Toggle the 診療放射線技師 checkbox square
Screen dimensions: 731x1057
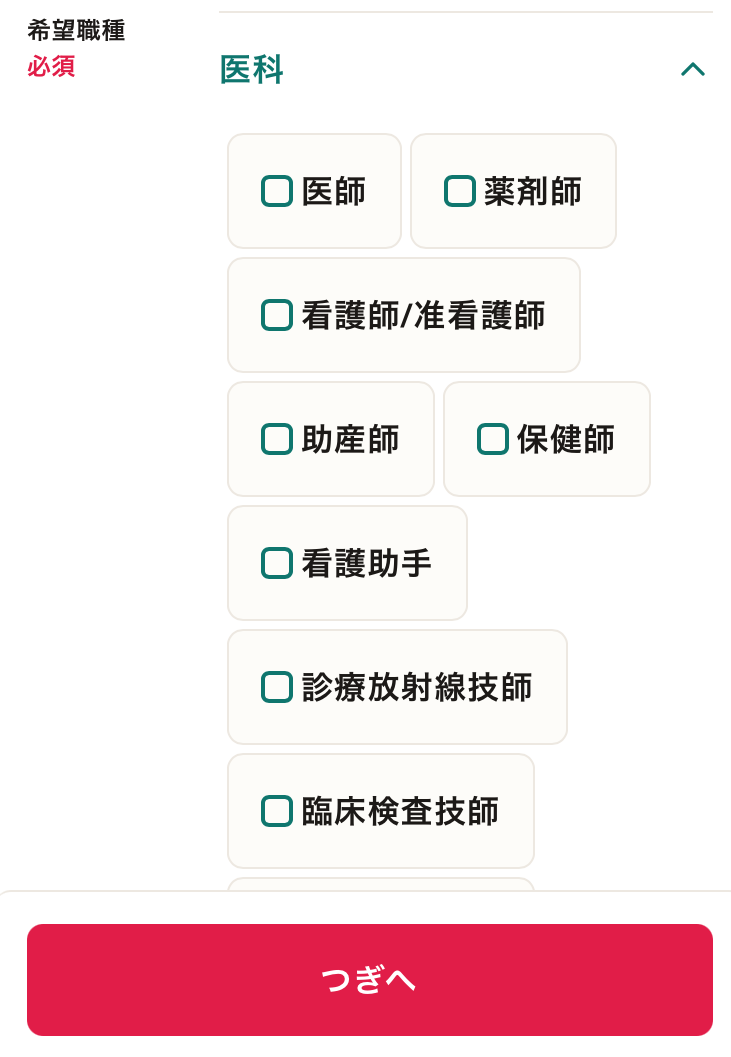(x=276, y=687)
